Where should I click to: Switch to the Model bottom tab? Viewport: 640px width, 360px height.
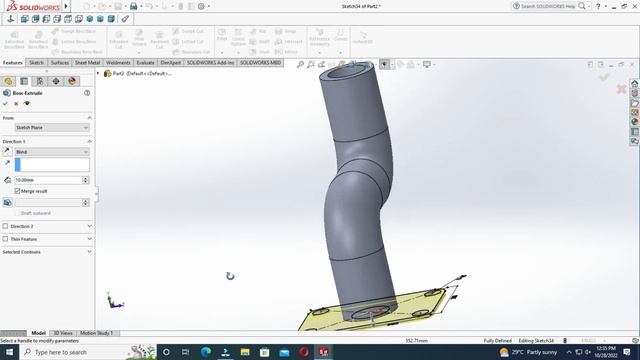point(38,333)
